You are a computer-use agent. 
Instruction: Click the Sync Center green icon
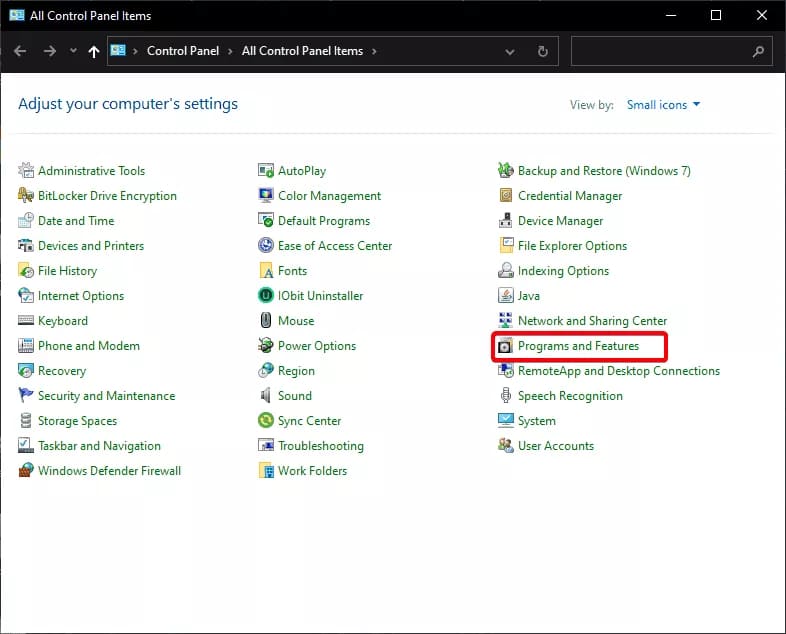point(266,420)
